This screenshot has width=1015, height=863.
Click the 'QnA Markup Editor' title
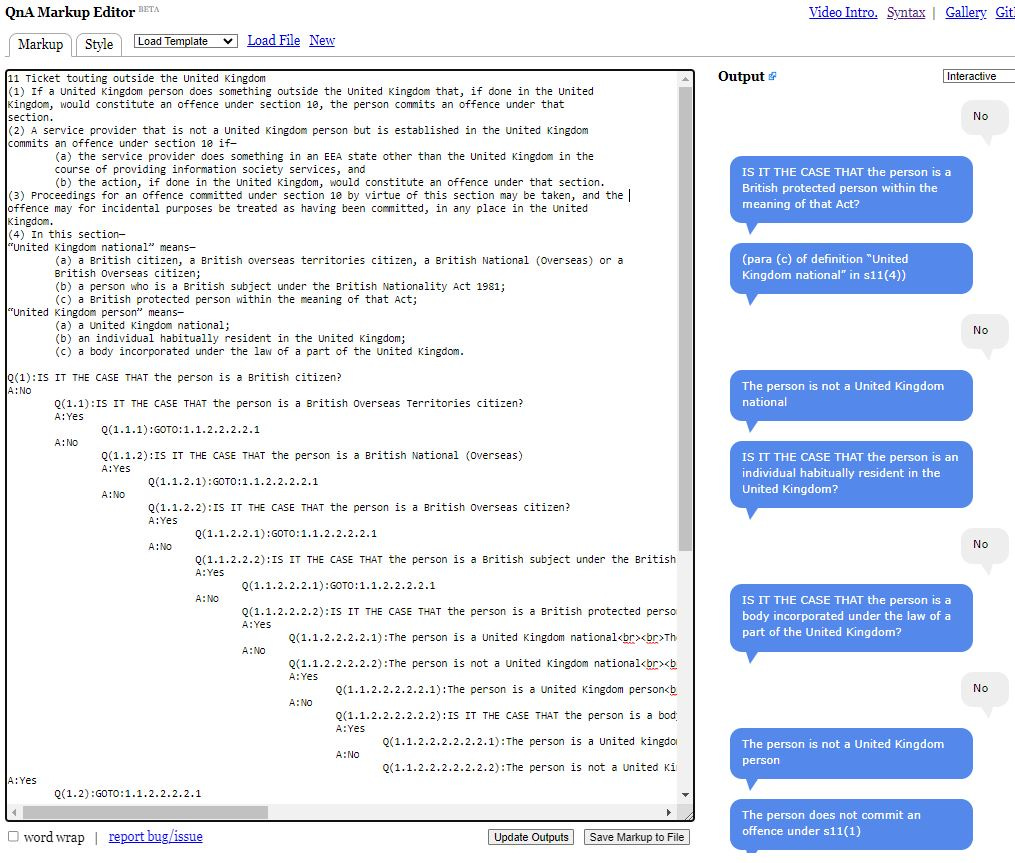tap(70, 12)
